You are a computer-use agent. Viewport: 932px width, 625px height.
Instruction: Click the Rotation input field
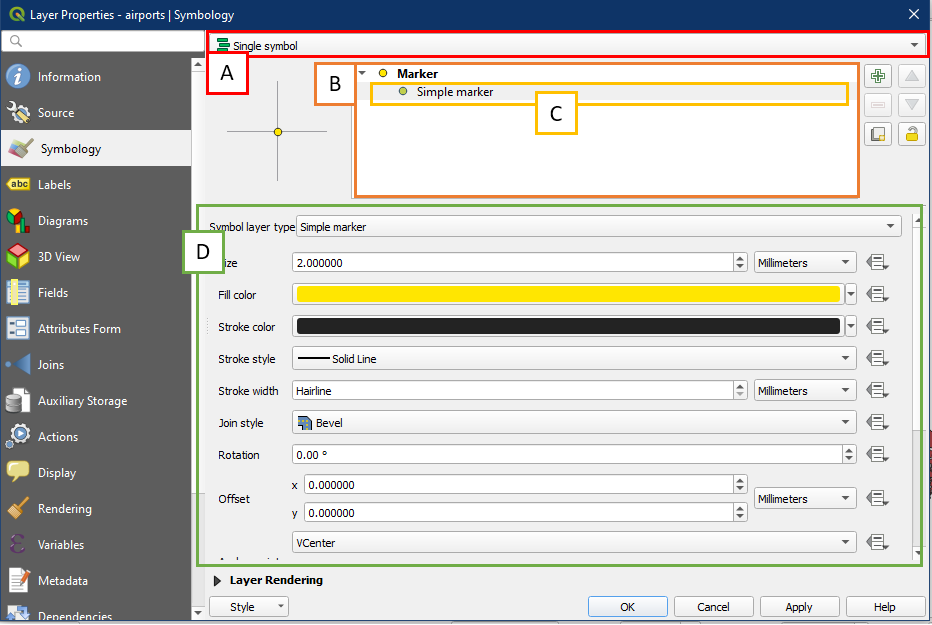(566, 455)
